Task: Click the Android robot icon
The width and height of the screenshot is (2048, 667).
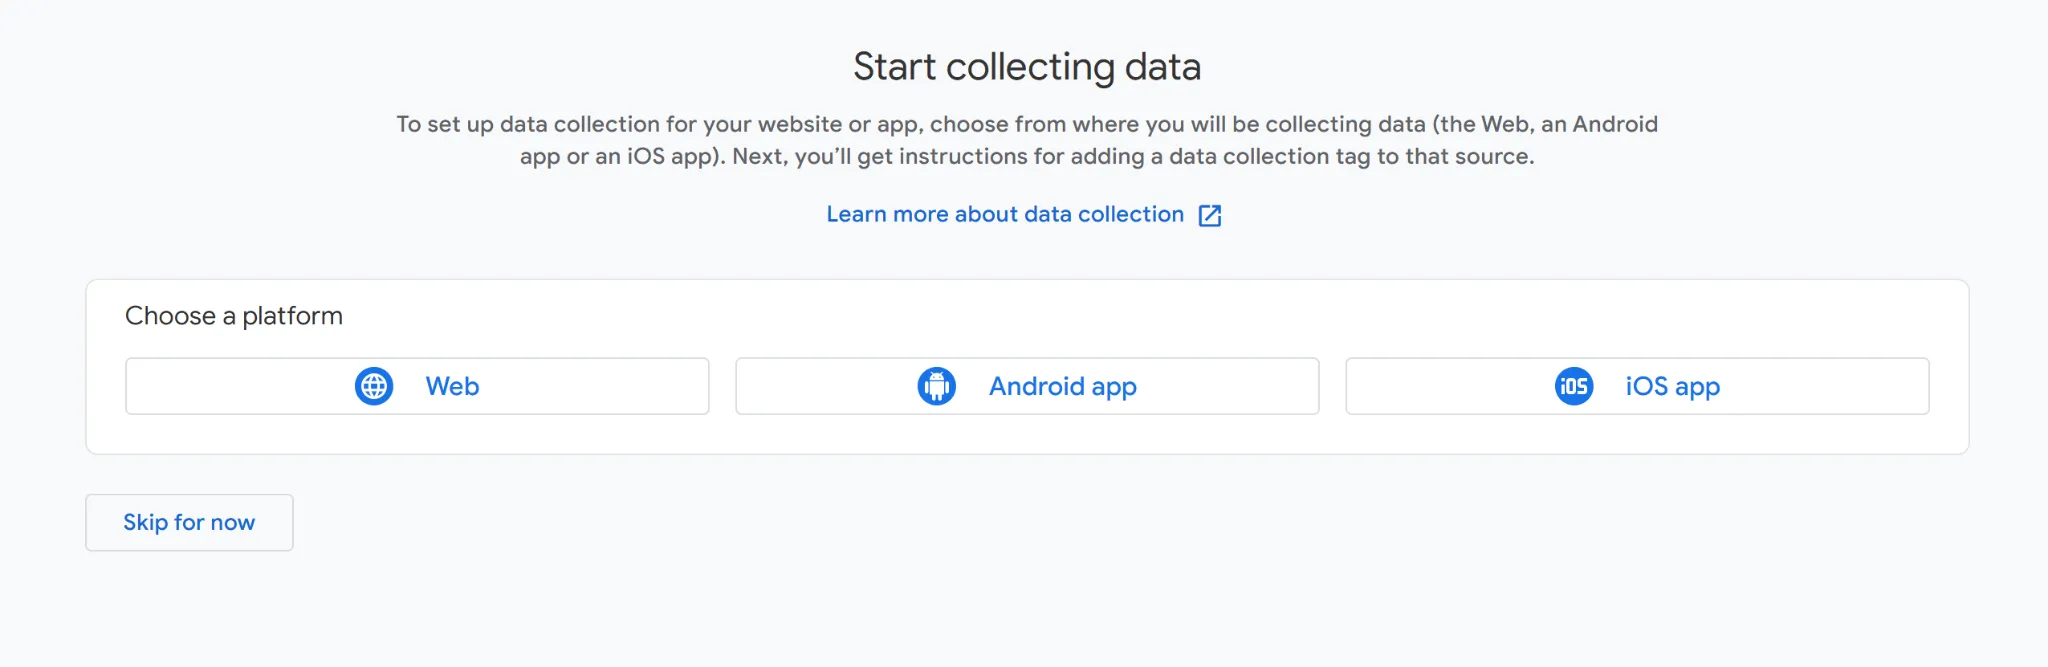Action: click(x=937, y=386)
